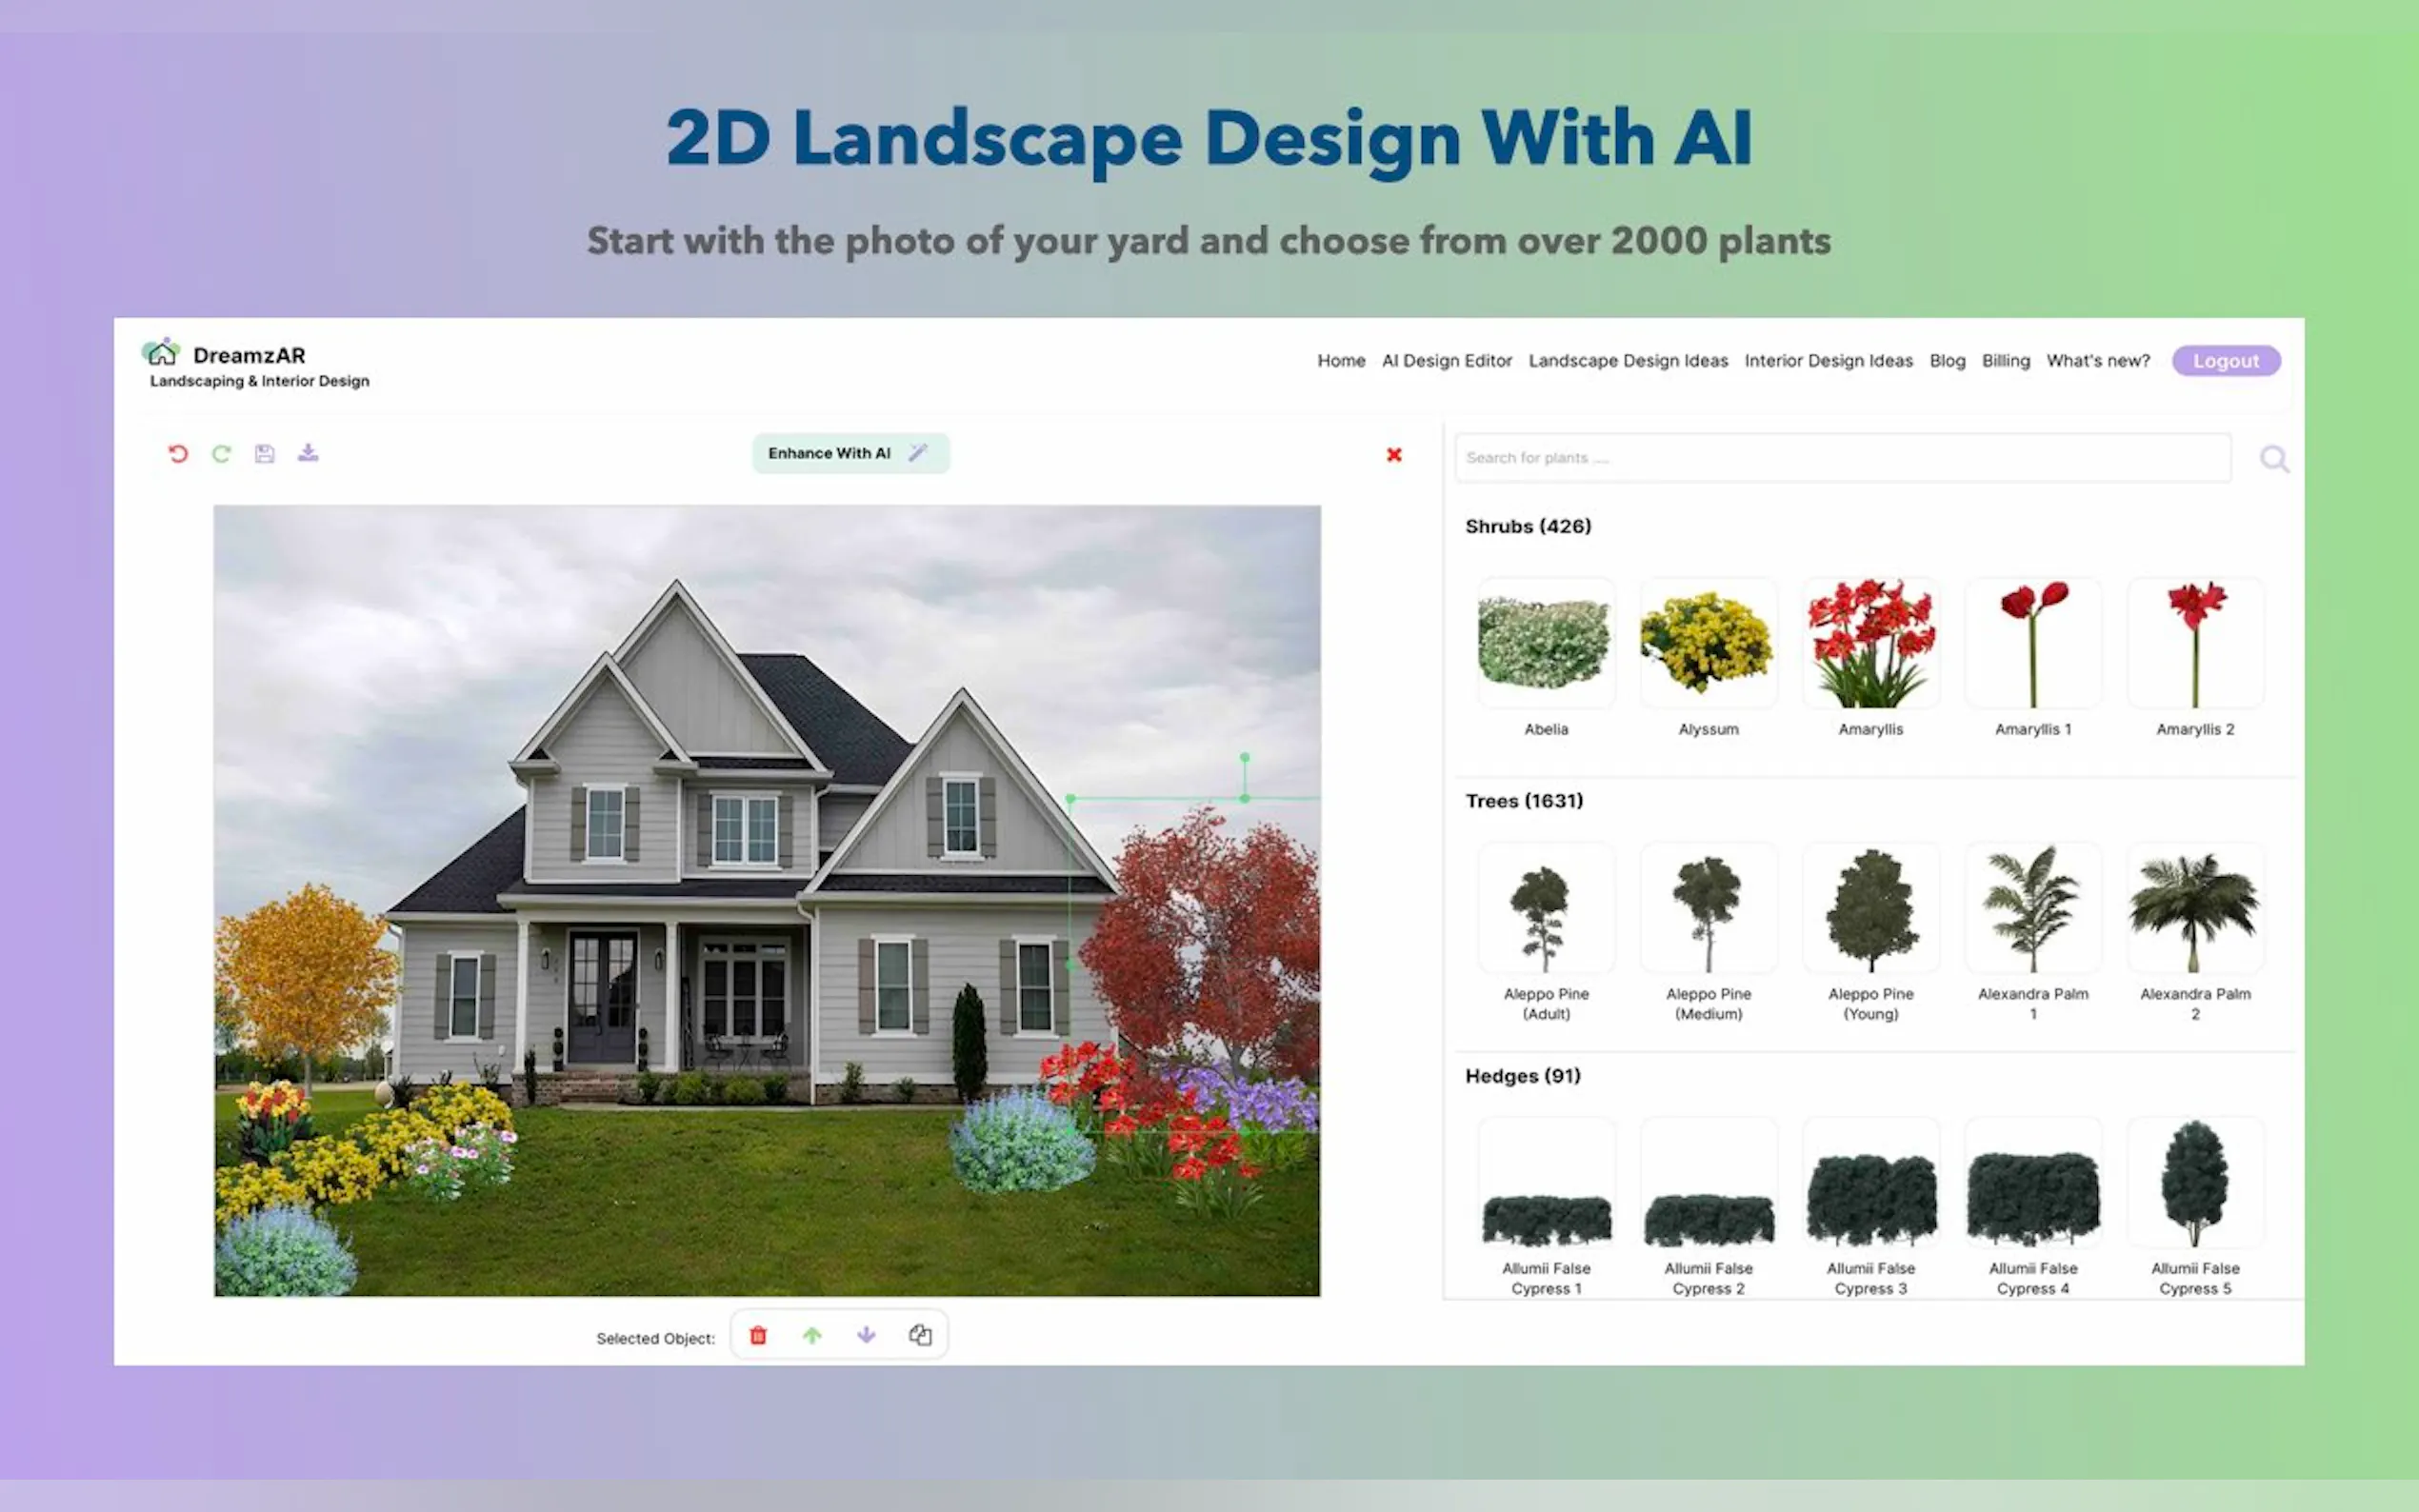Duplicate the selected object
This screenshot has height=1512, width=2419.
pos(920,1335)
